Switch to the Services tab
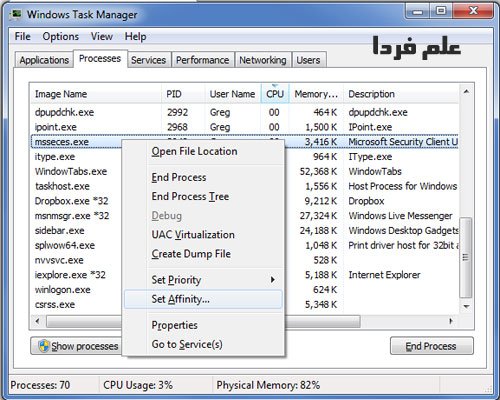The width and height of the screenshot is (500, 400). 148,60
